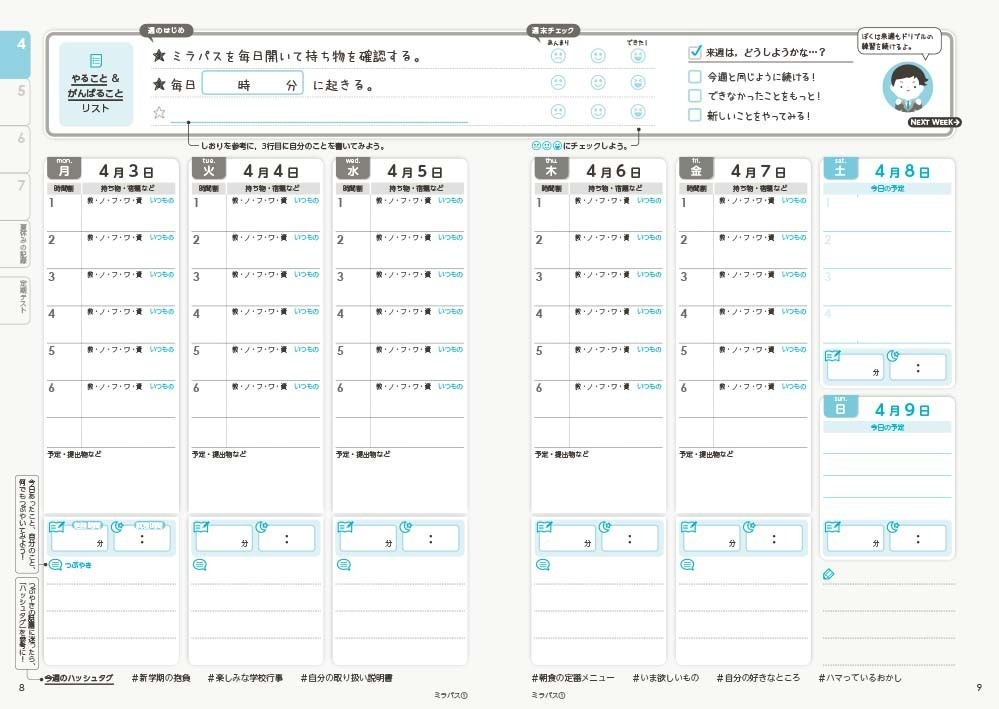Viewport: 999px width, 709px height.
Task: Click the pencil memo icon below the Sunday box
Action: (x=828, y=574)
